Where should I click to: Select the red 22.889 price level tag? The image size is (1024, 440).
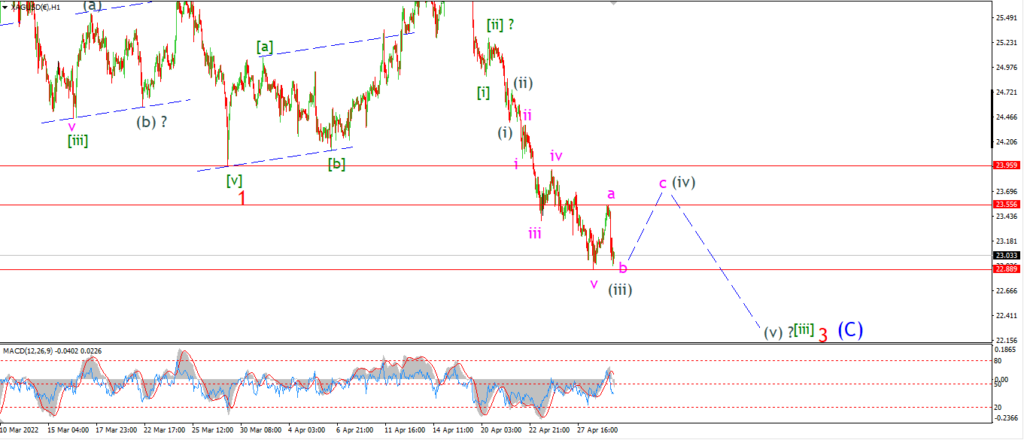click(x=1006, y=269)
